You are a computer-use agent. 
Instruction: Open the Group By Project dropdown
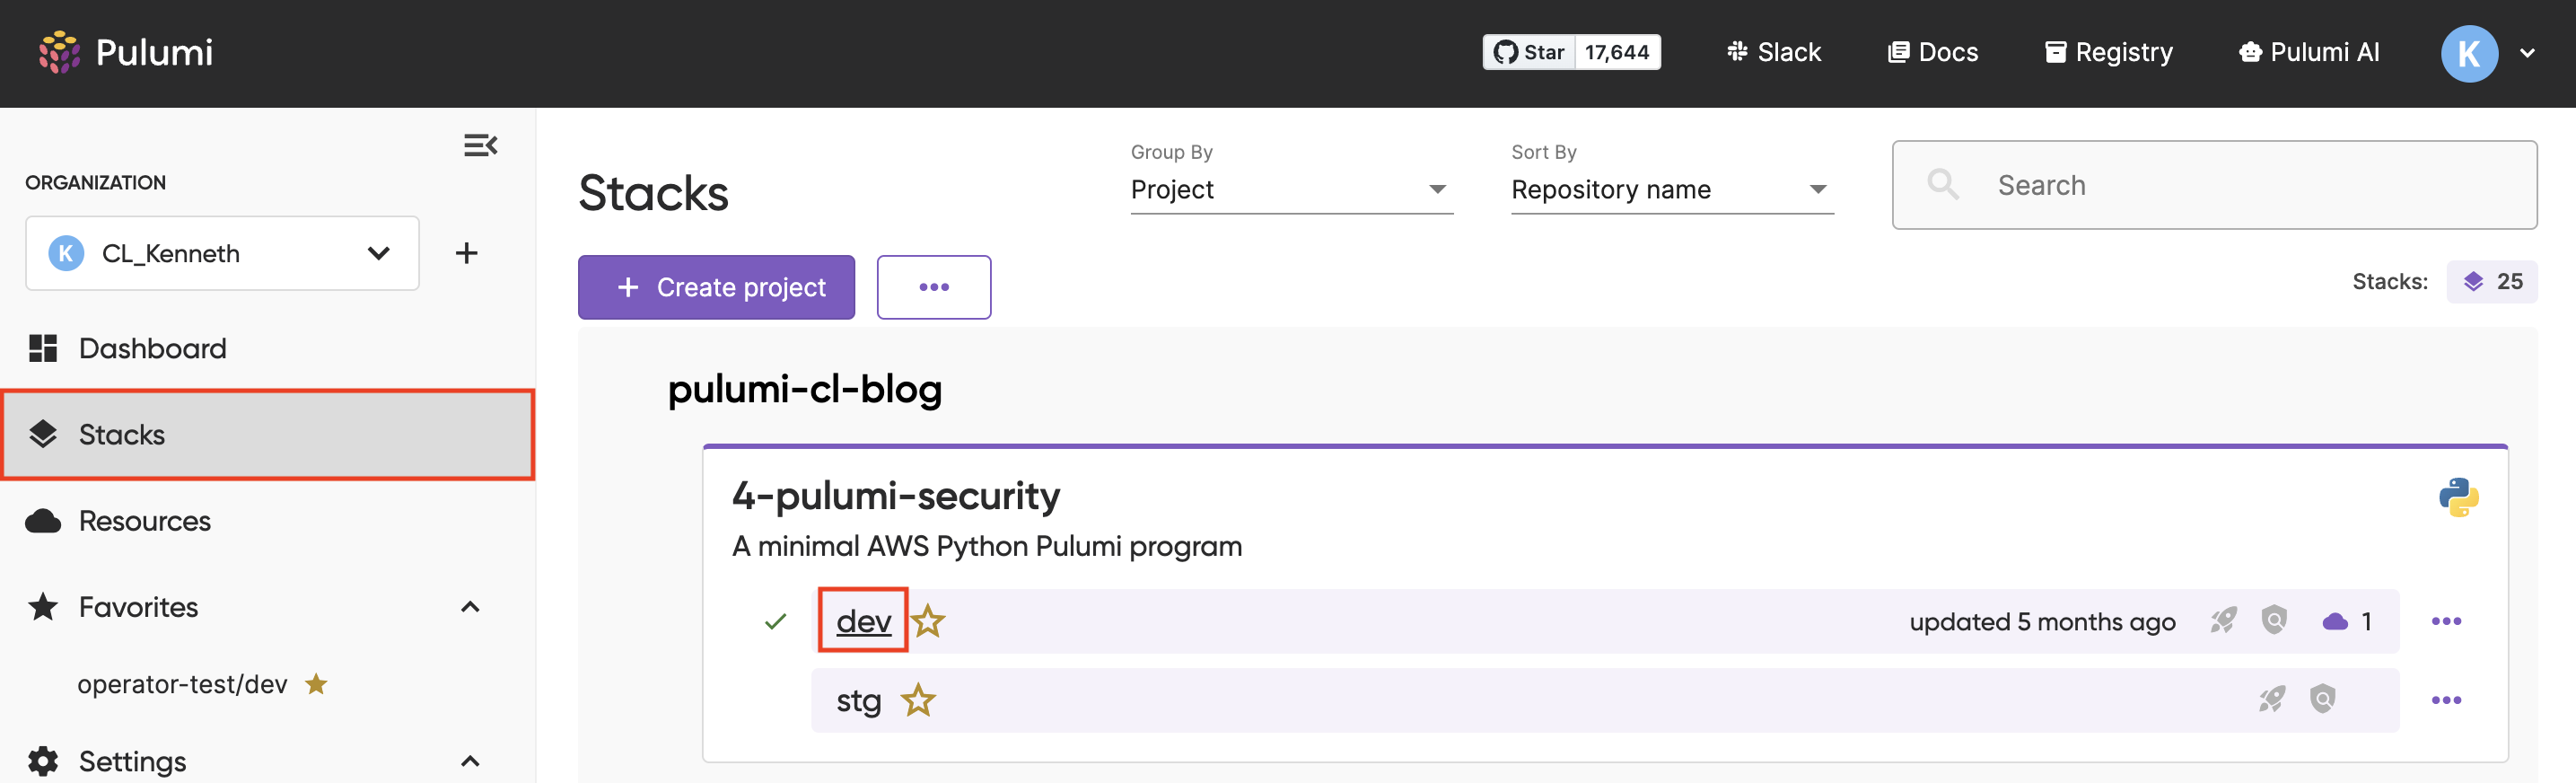coord(1291,189)
